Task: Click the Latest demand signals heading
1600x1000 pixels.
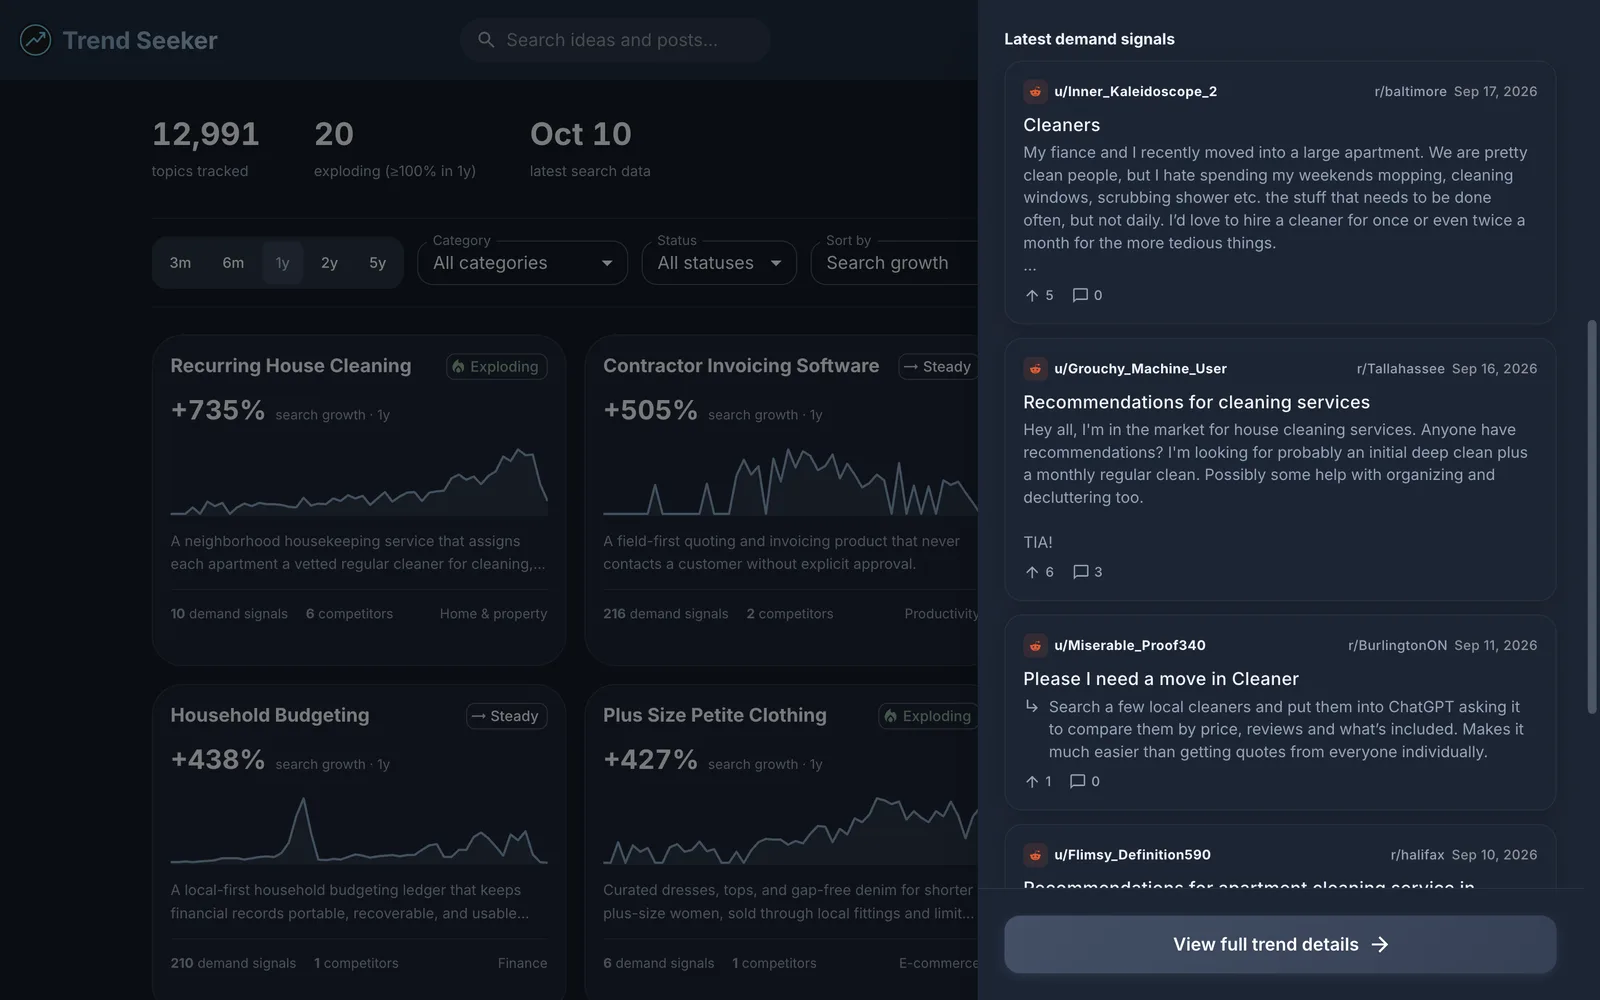Action: (x=1089, y=39)
